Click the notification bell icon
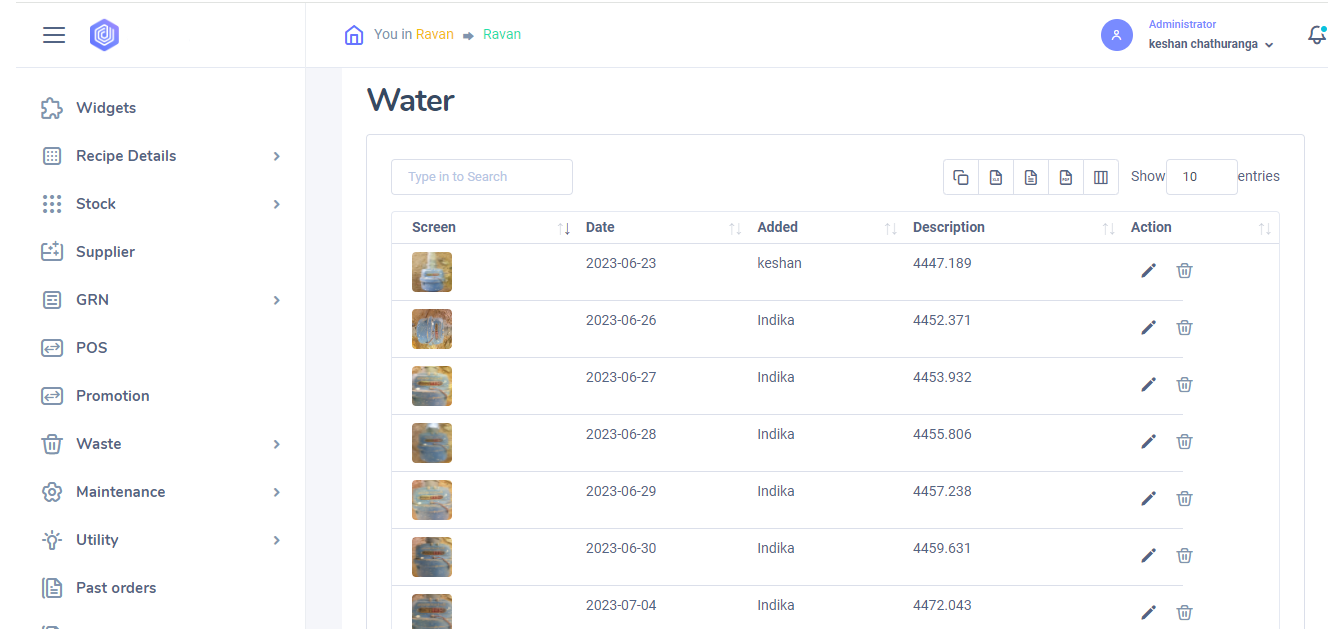 tap(1316, 35)
